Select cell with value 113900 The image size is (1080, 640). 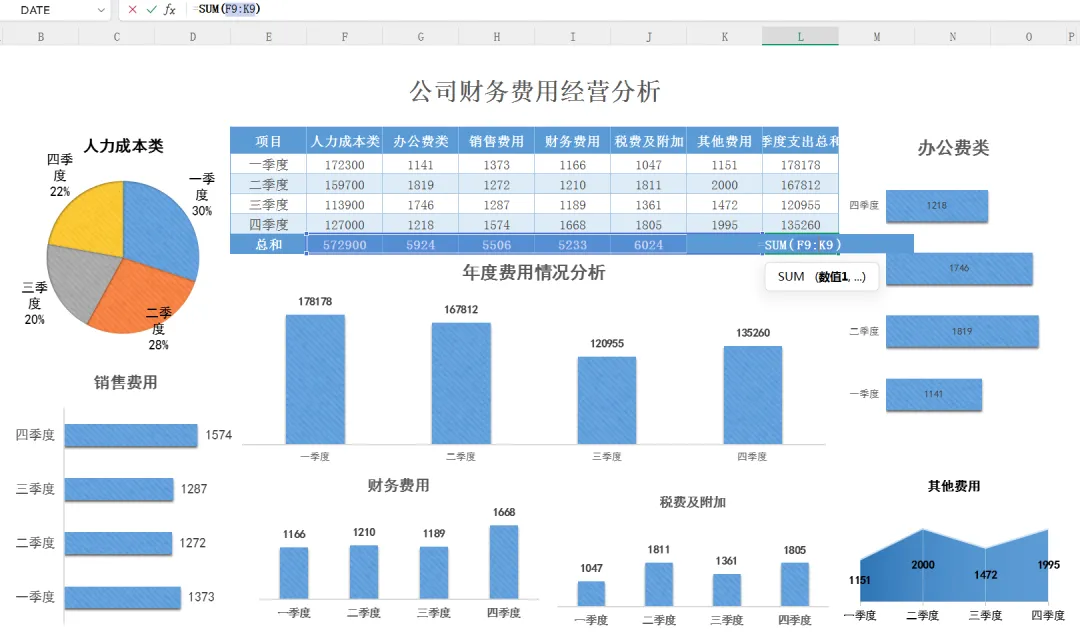(x=344, y=205)
